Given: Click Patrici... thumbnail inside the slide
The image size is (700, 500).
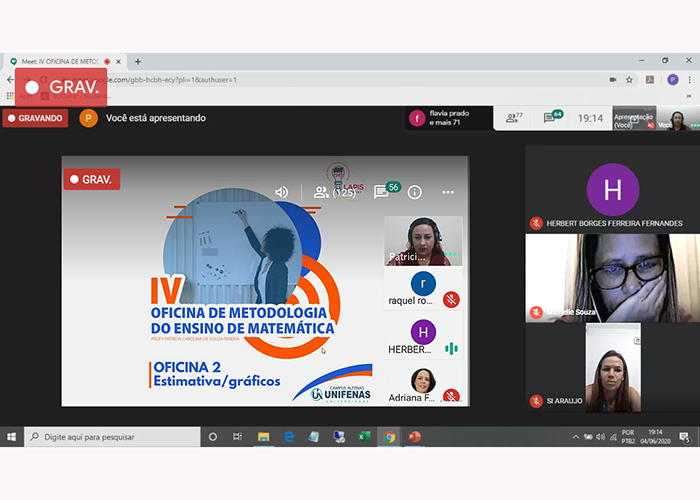Looking at the screenshot, I should [423, 241].
